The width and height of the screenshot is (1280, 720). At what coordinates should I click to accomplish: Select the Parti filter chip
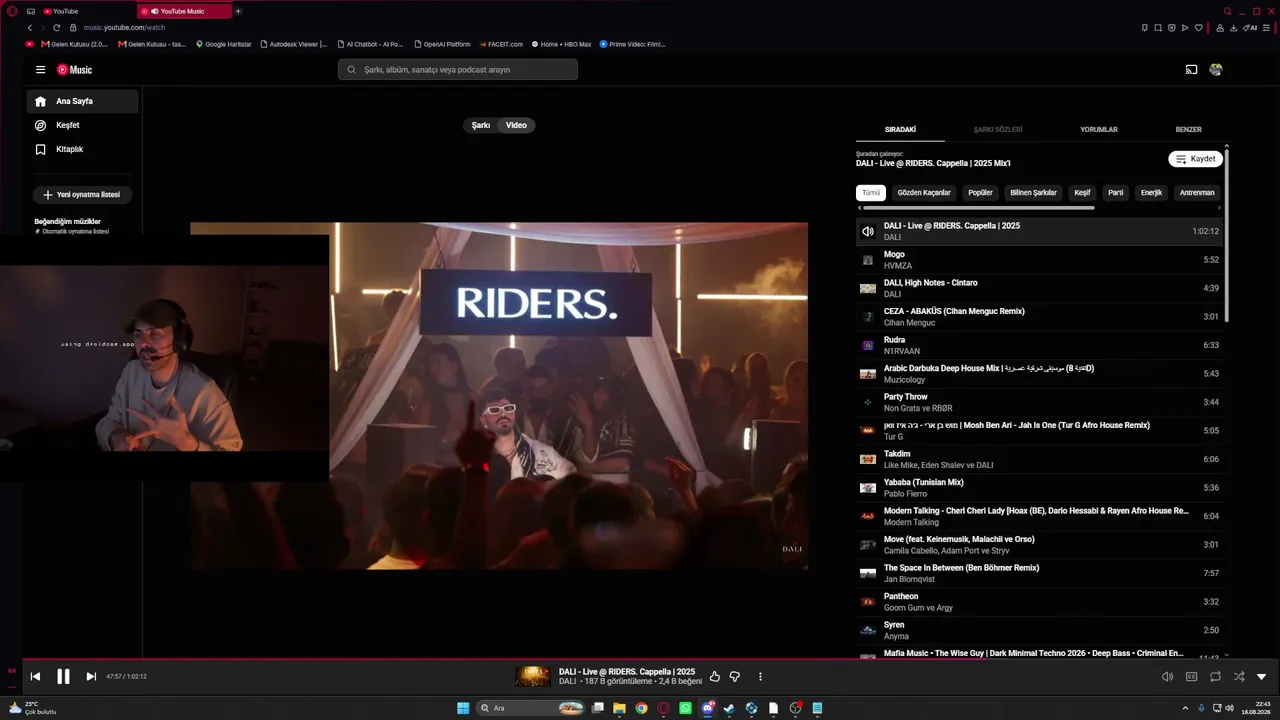click(1116, 193)
